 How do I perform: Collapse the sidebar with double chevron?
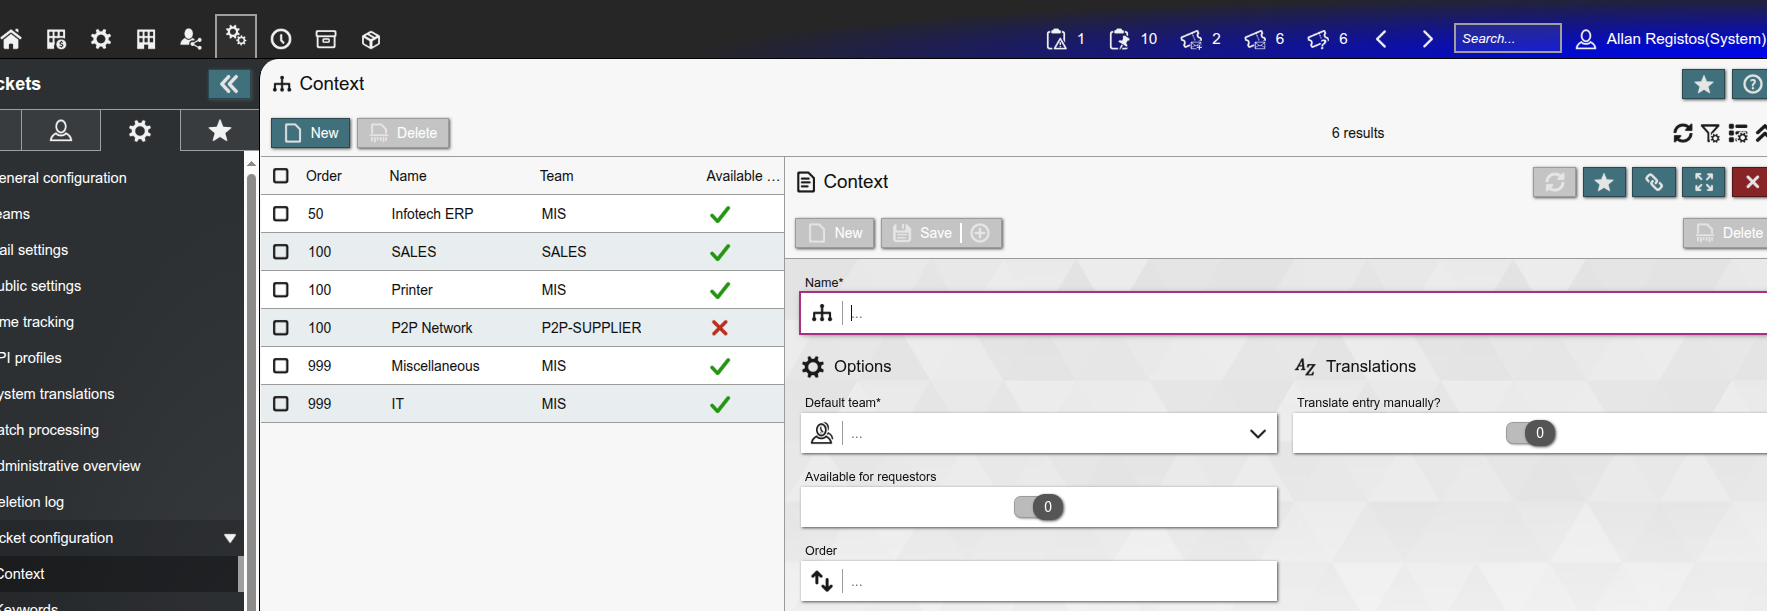(229, 84)
